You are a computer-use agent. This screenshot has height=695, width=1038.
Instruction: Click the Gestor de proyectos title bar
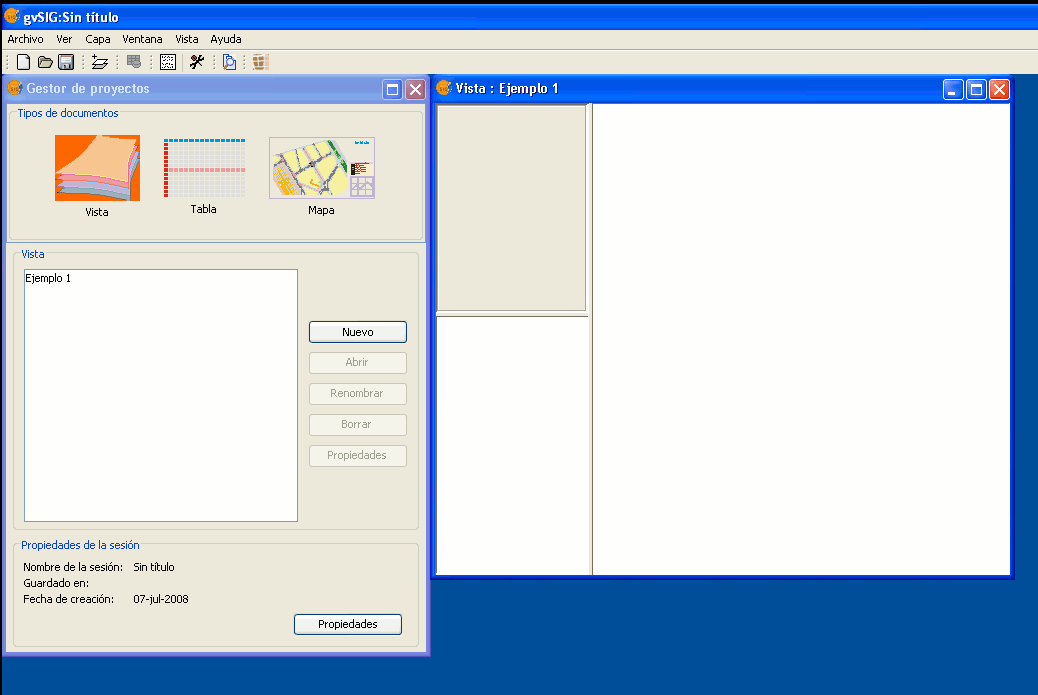point(215,89)
